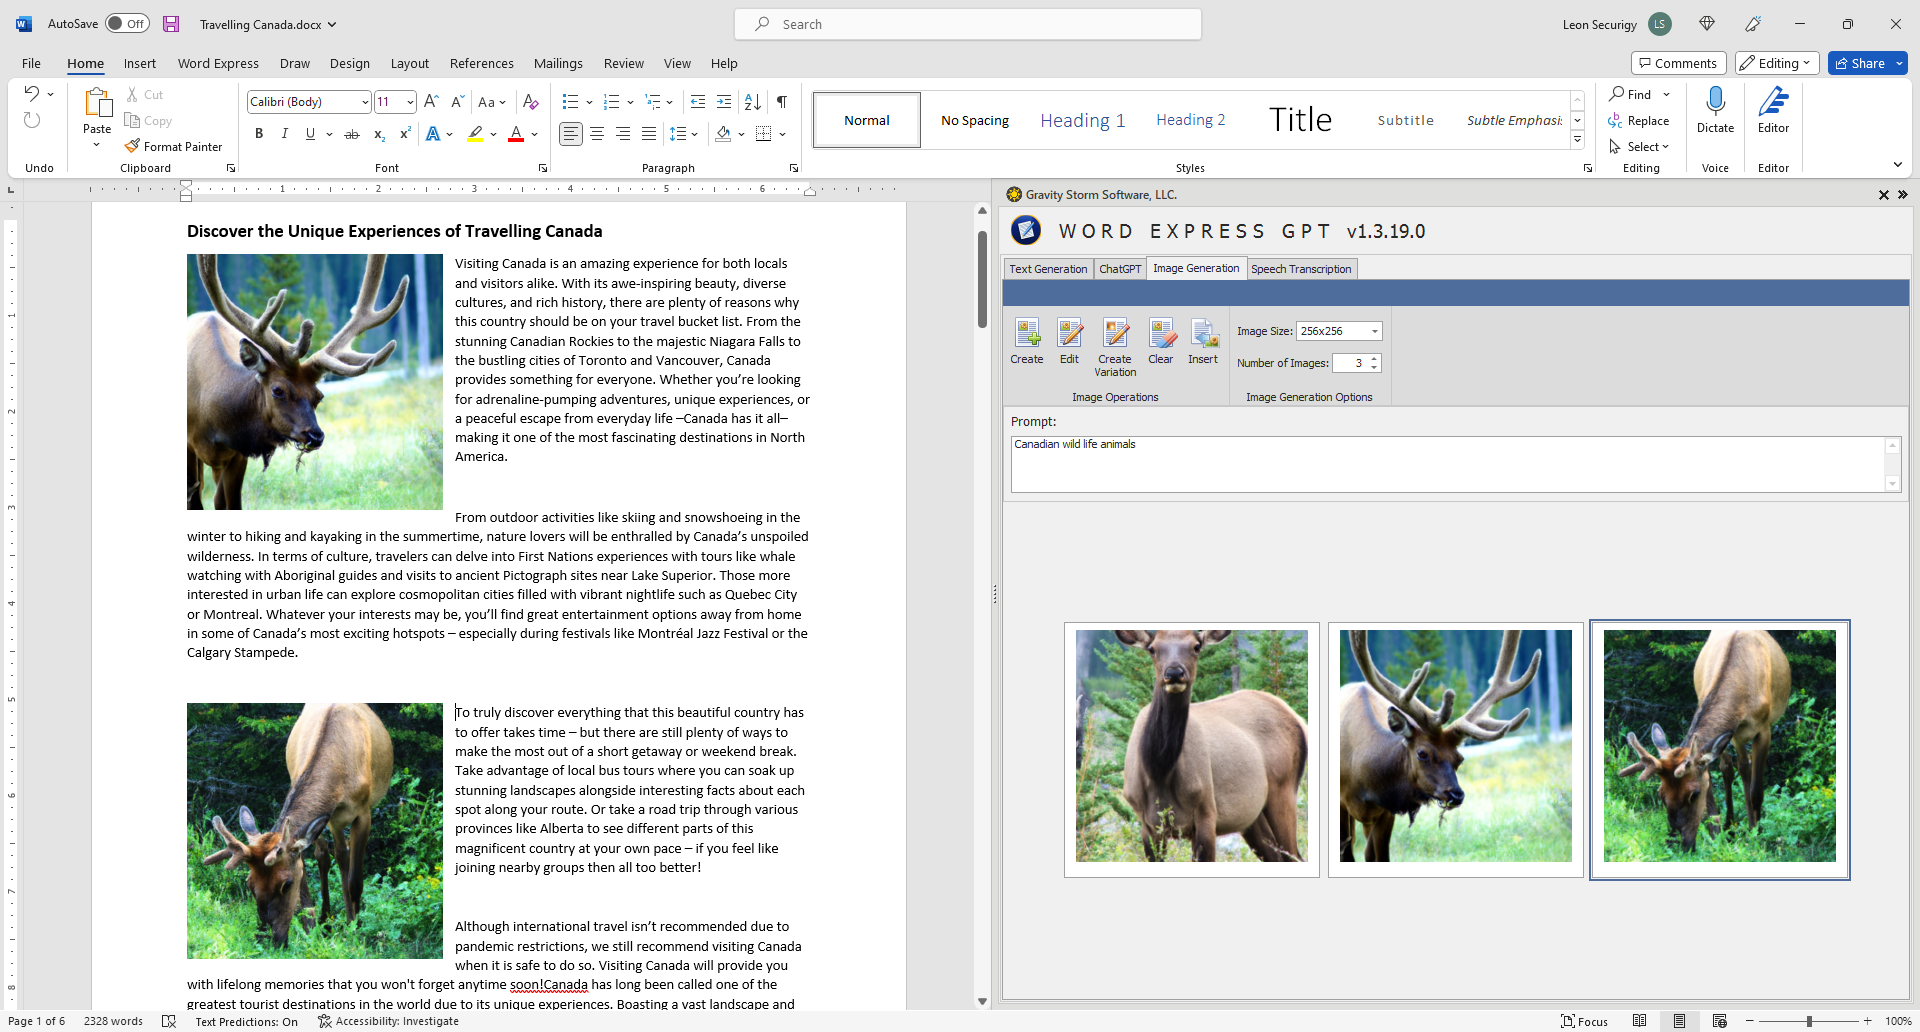Toggle italic formatting

(x=285, y=134)
